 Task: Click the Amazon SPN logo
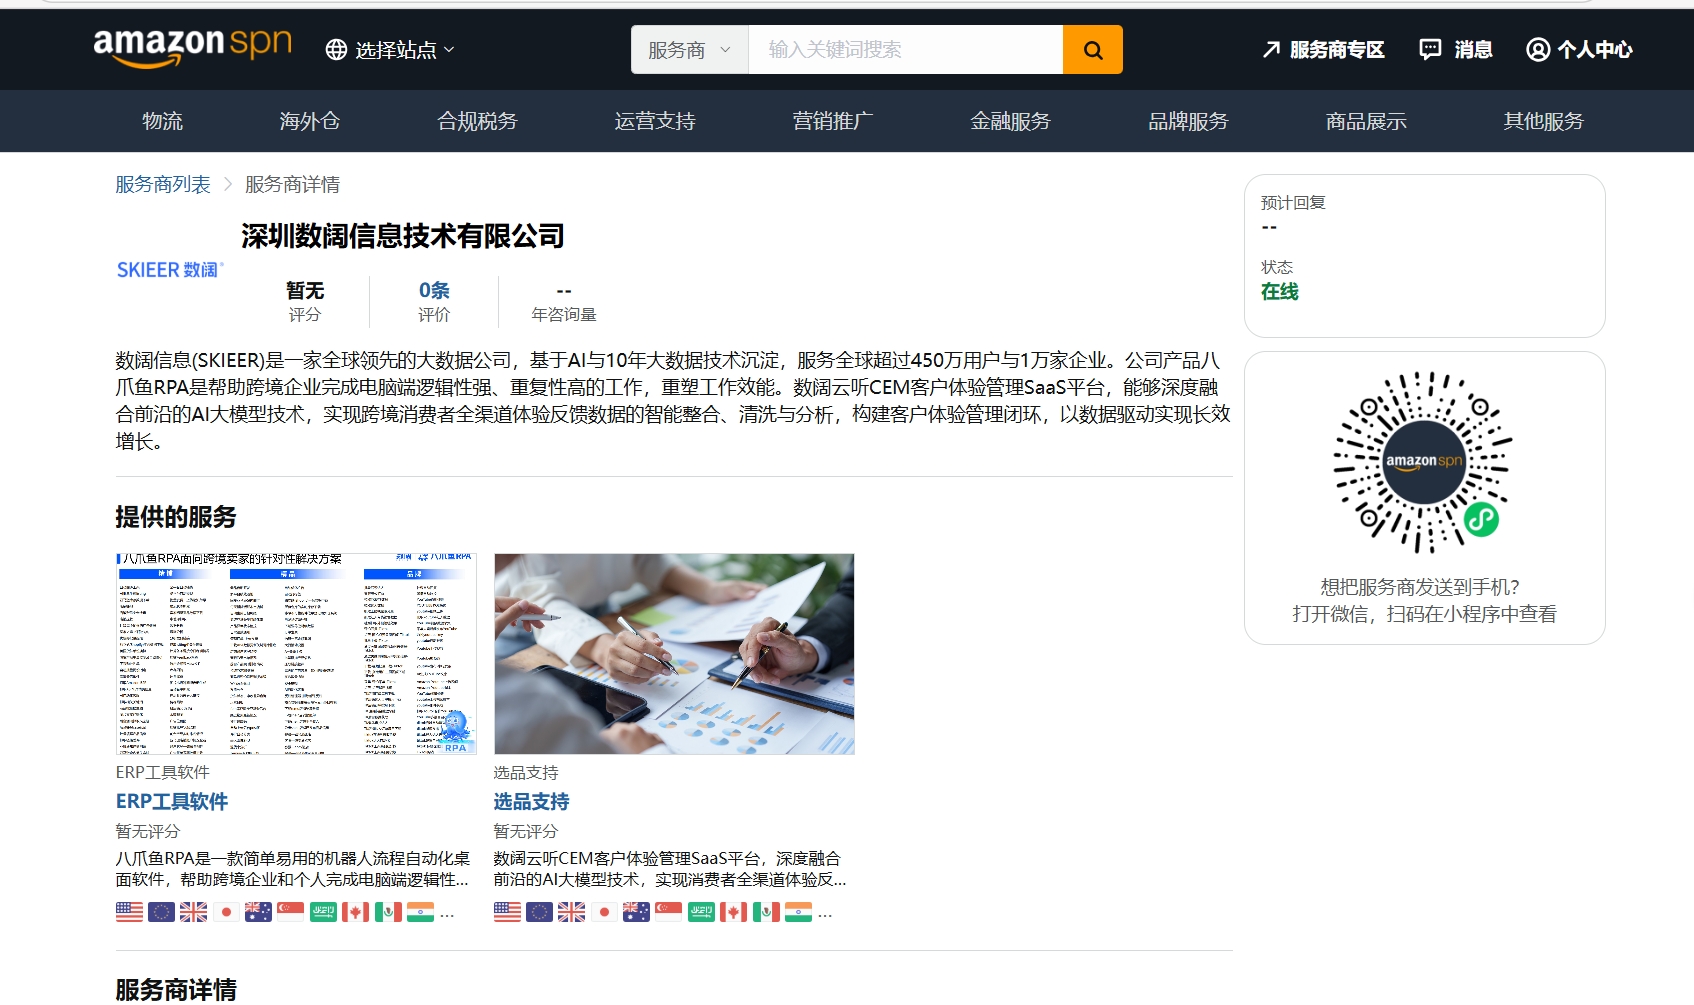click(x=192, y=46)
